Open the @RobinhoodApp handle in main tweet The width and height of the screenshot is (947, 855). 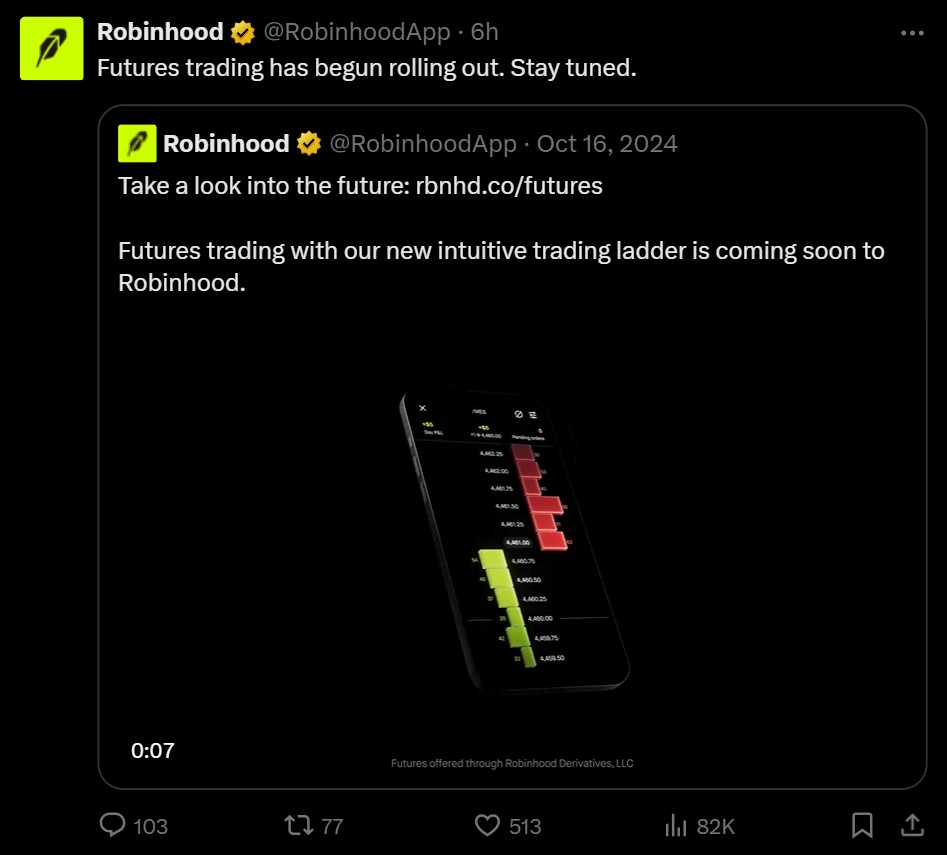pos(357,32)
